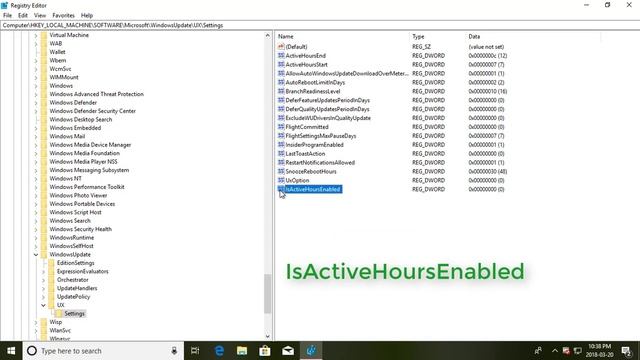Select the IsActiveHoursEnabled value name

313,189
